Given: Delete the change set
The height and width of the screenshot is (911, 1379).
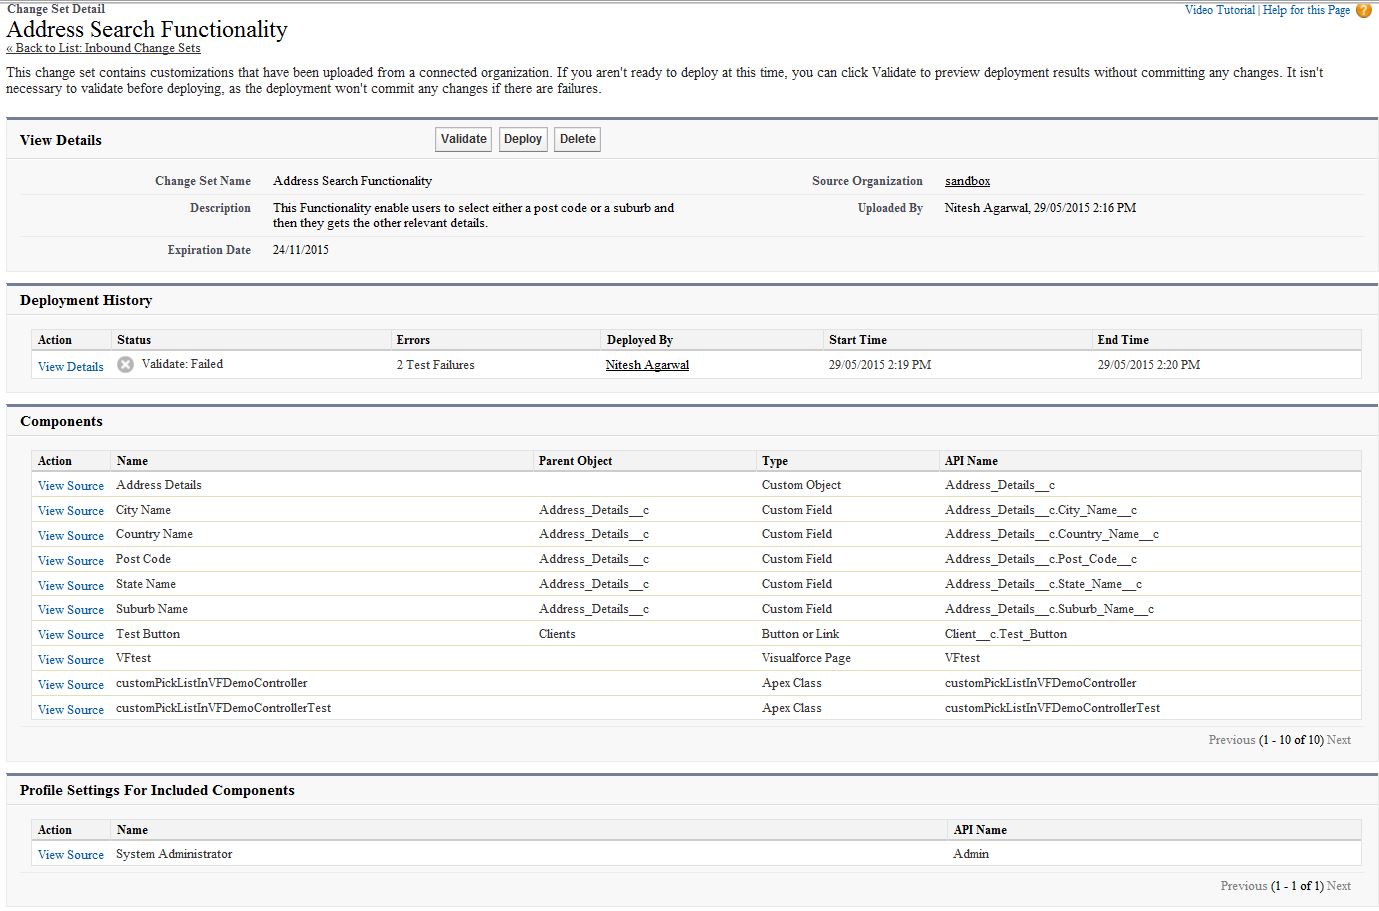Looking at the screenshot, I should pyautogui.click(x=577, y=140).
